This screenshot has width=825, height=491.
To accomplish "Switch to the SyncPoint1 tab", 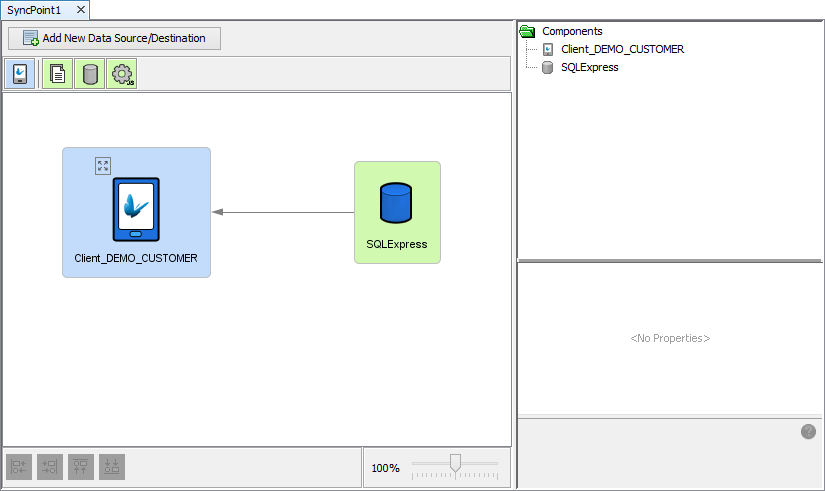I will (34, 9).
